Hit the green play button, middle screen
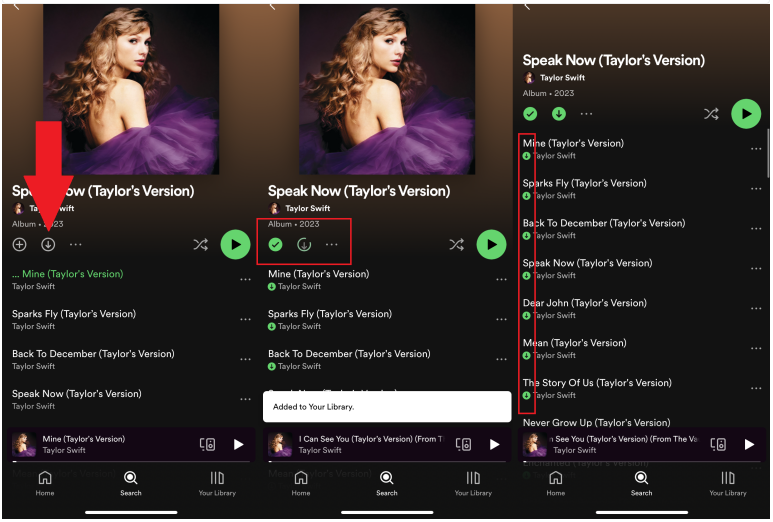Image resolution: width=773 pixels, height=522 pixels. [x=491, y=244]
